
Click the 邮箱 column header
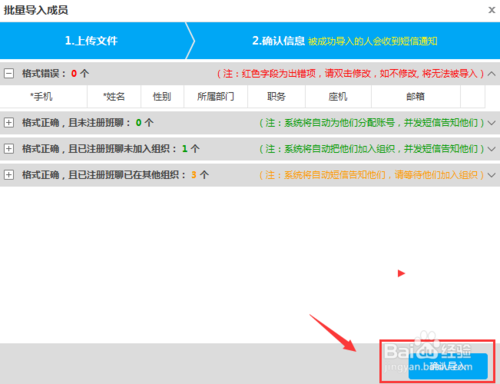point(416,97)
